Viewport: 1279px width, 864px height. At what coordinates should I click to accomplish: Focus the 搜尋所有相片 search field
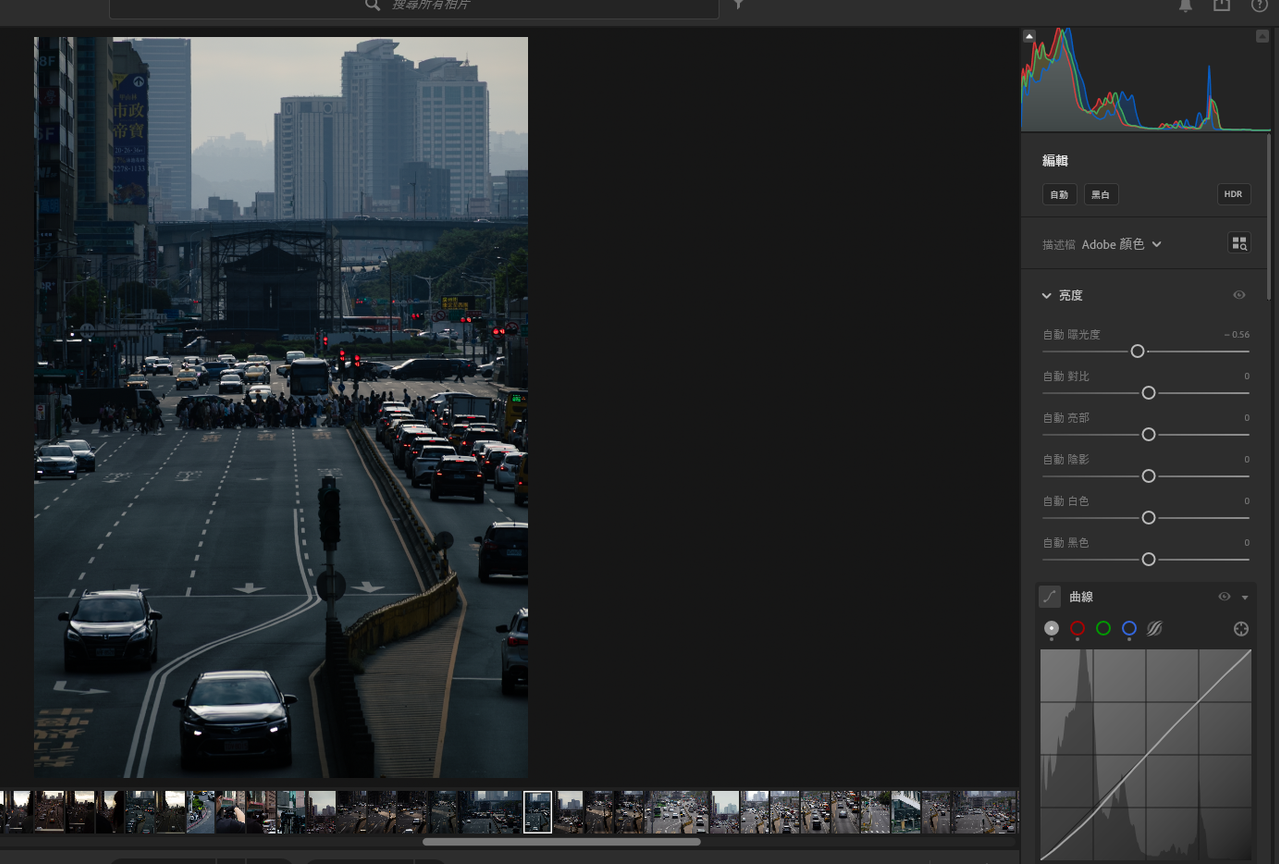(x=414, y=7)
